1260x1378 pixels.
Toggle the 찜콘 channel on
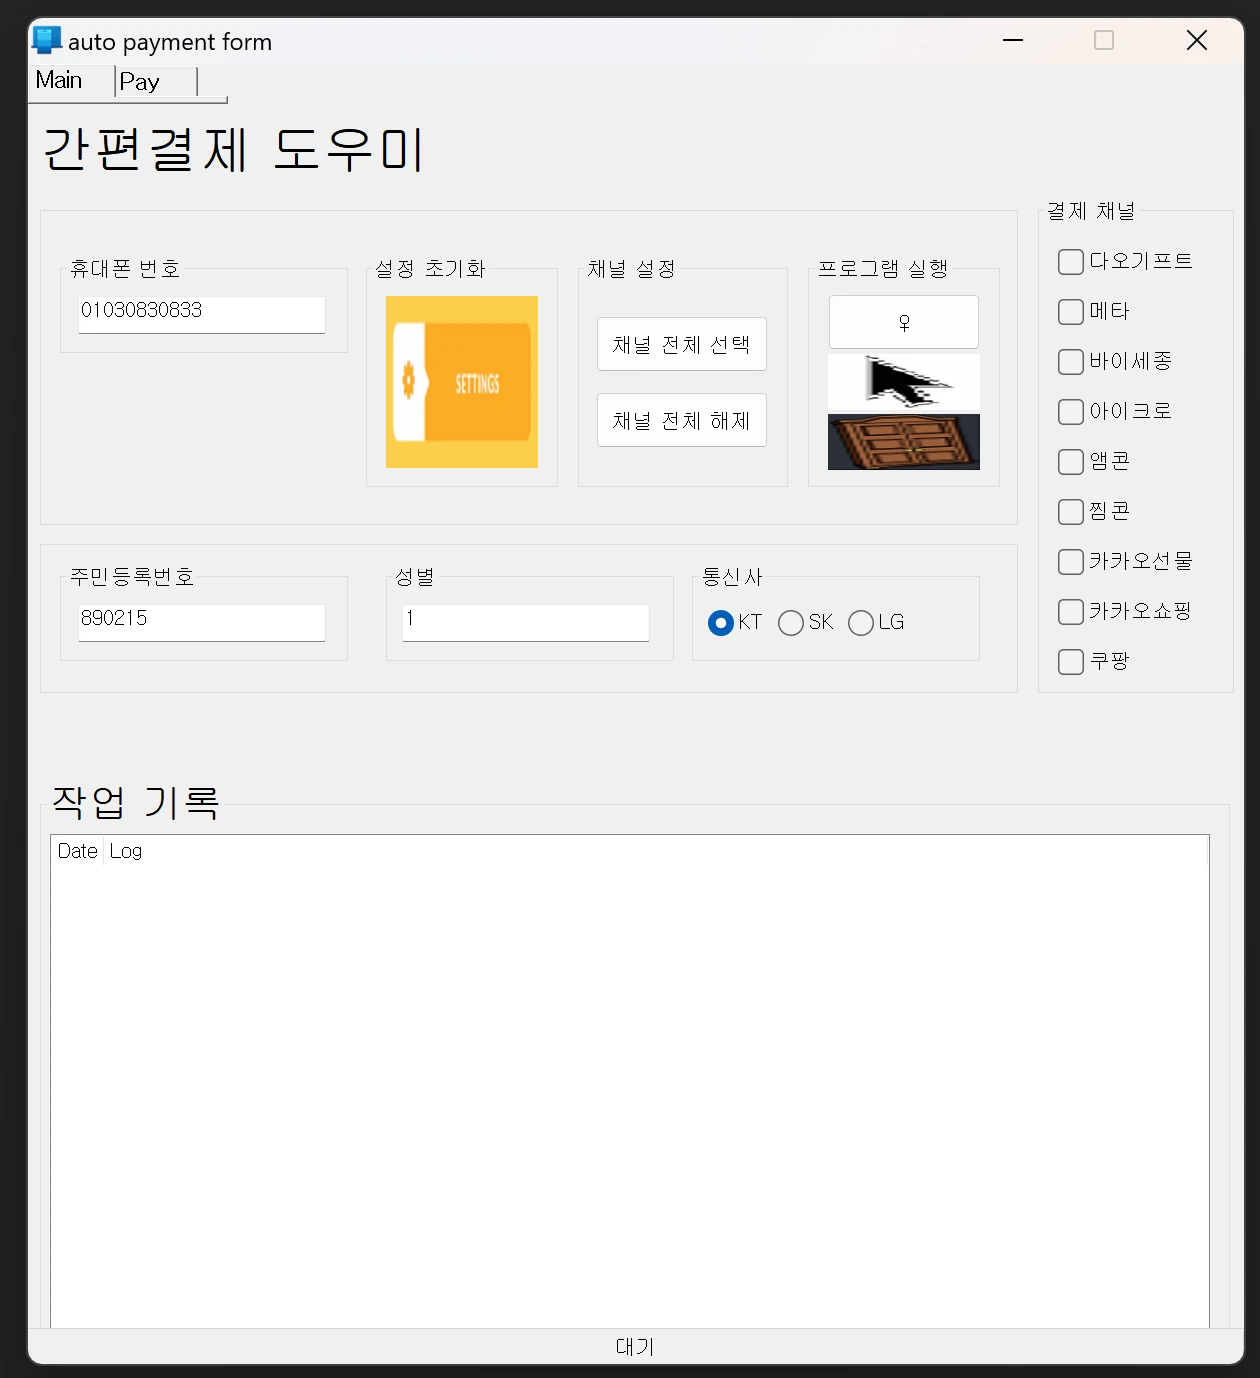1069,511
